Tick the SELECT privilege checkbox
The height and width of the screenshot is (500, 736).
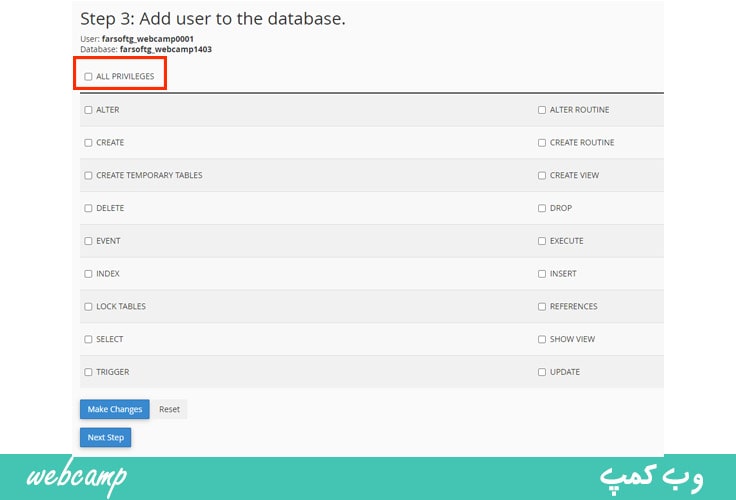point(88,339)
